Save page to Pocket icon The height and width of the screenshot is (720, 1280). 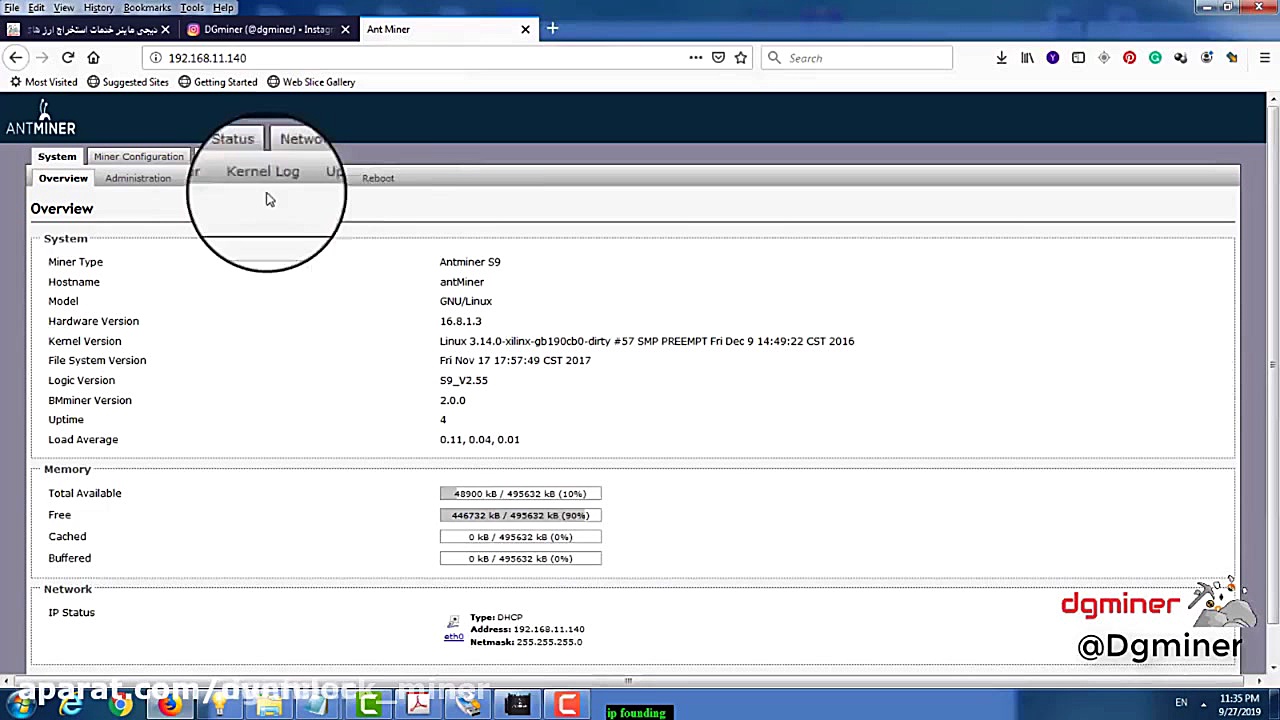(718, 58)
